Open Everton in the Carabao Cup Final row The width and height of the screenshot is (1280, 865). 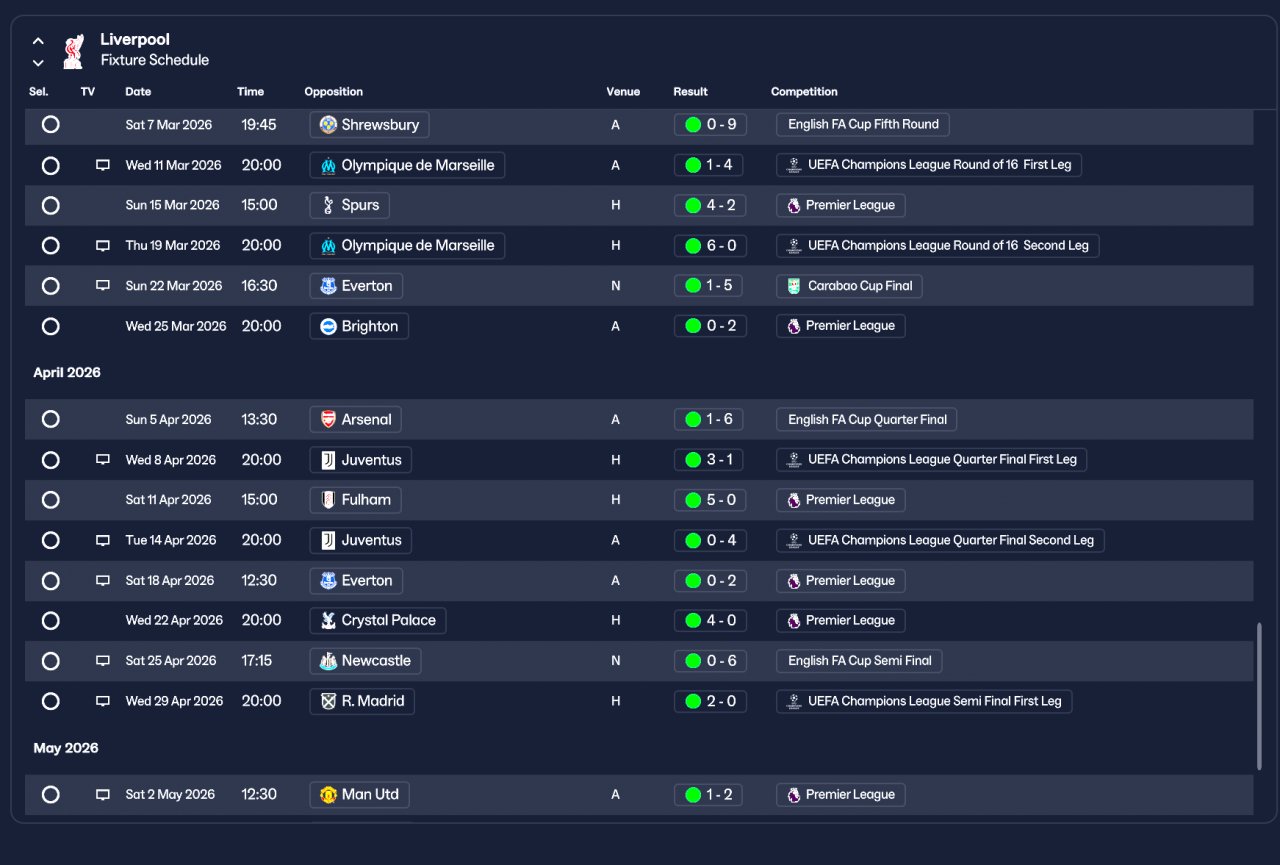356,286
